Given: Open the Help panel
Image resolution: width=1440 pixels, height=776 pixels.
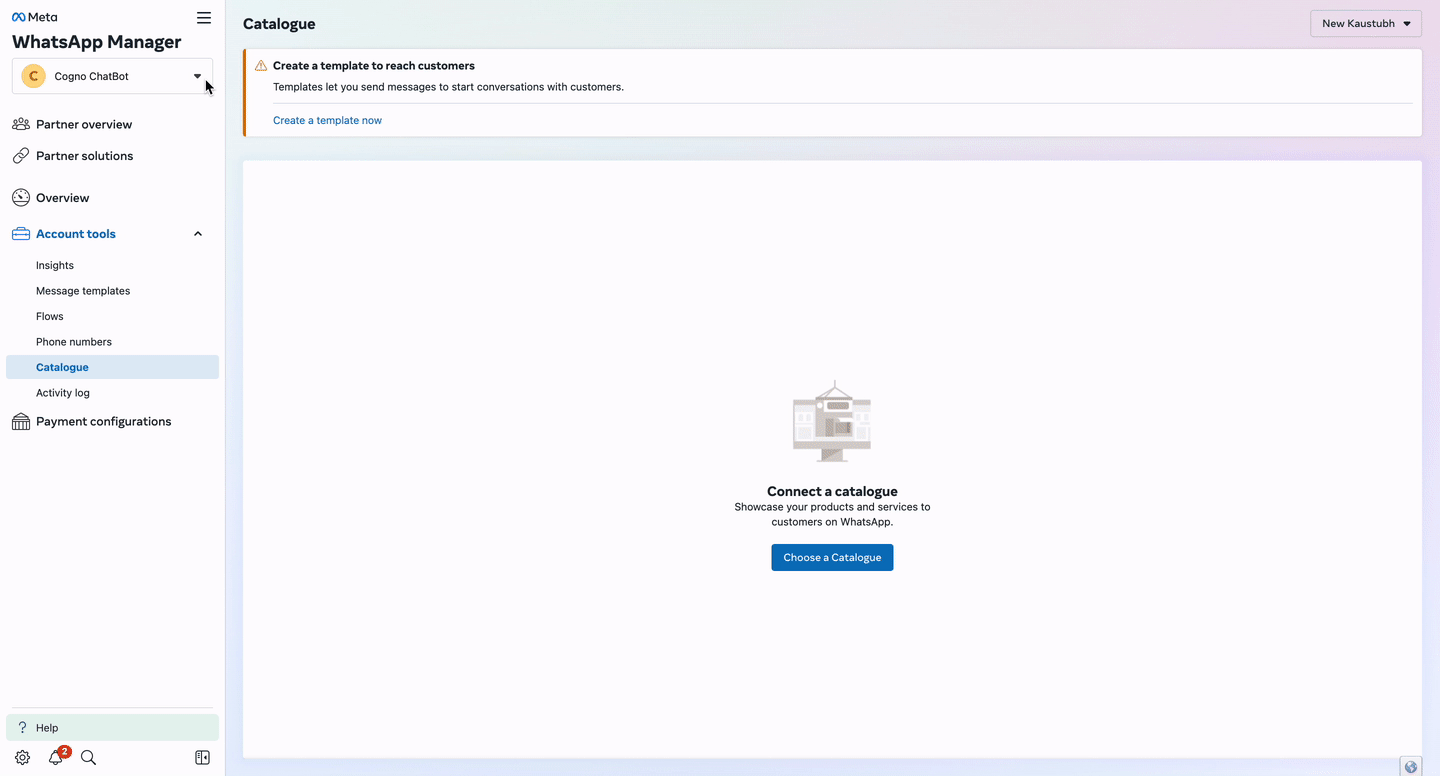Looking at the screenshot, I should (112, 728).
